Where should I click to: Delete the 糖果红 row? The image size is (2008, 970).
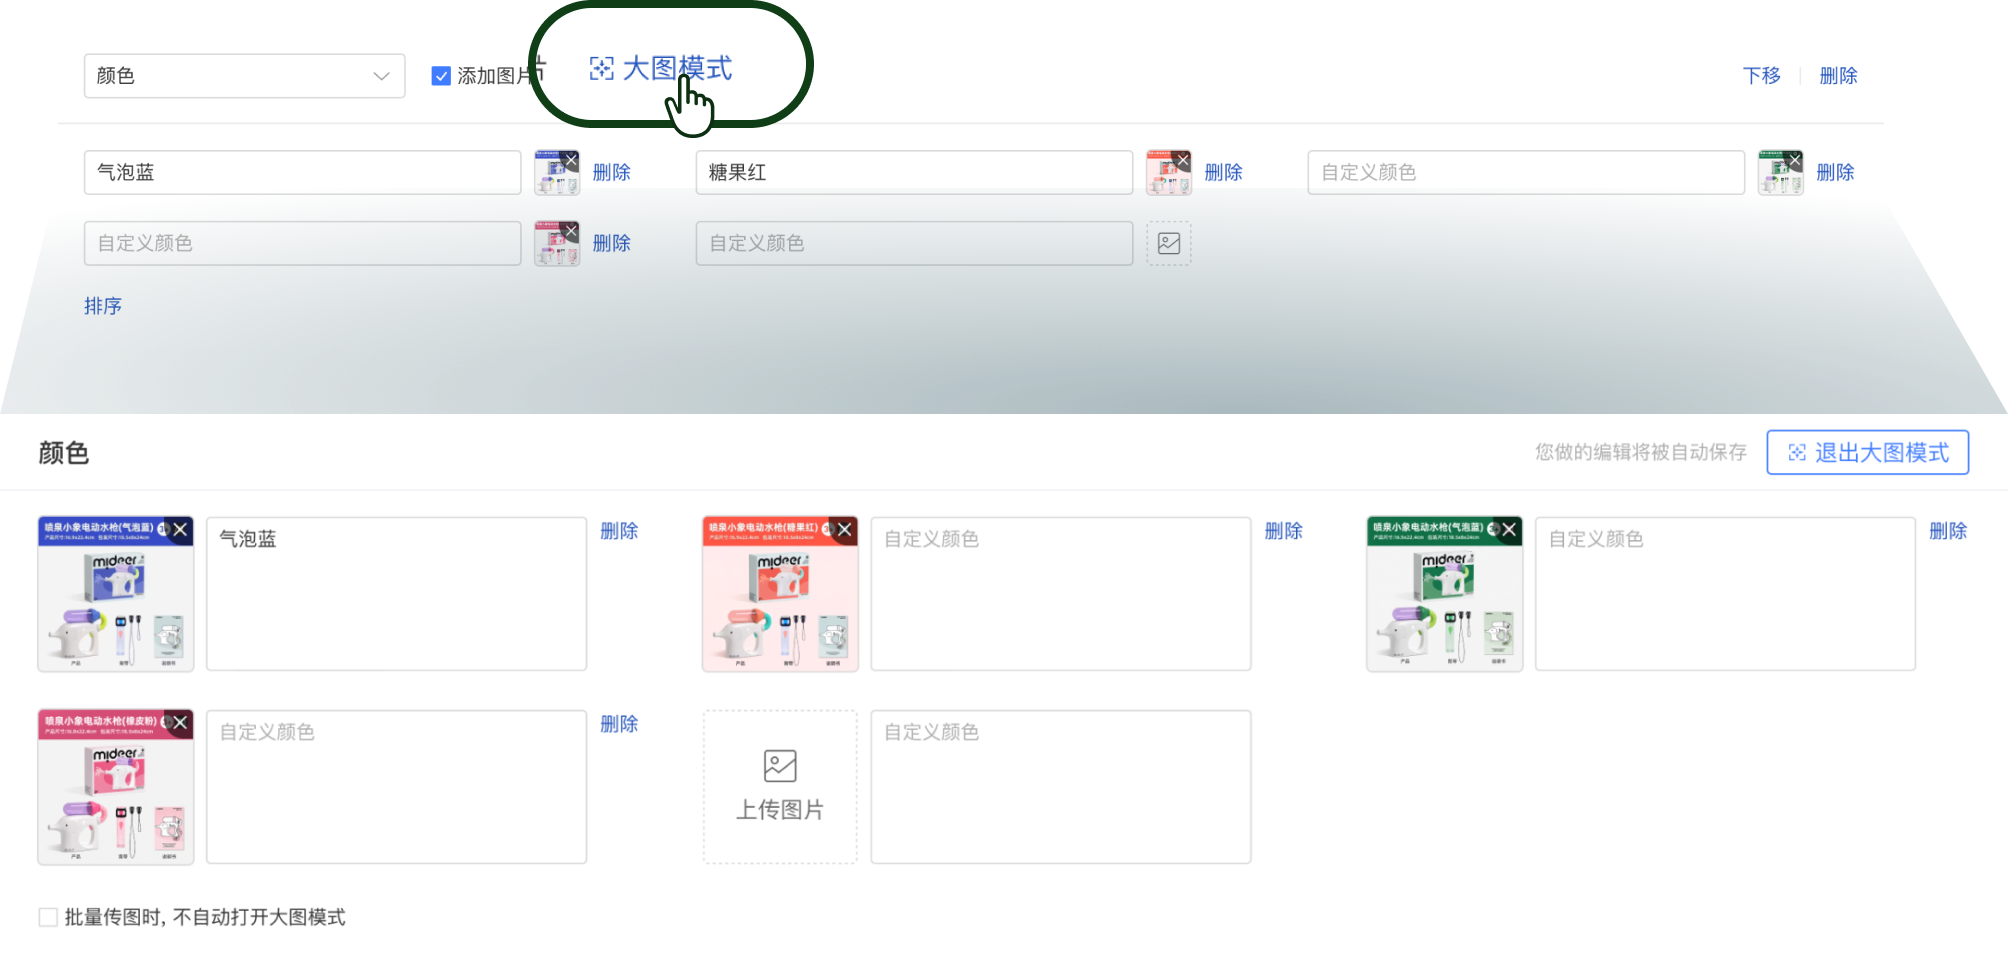point(1223,172)
